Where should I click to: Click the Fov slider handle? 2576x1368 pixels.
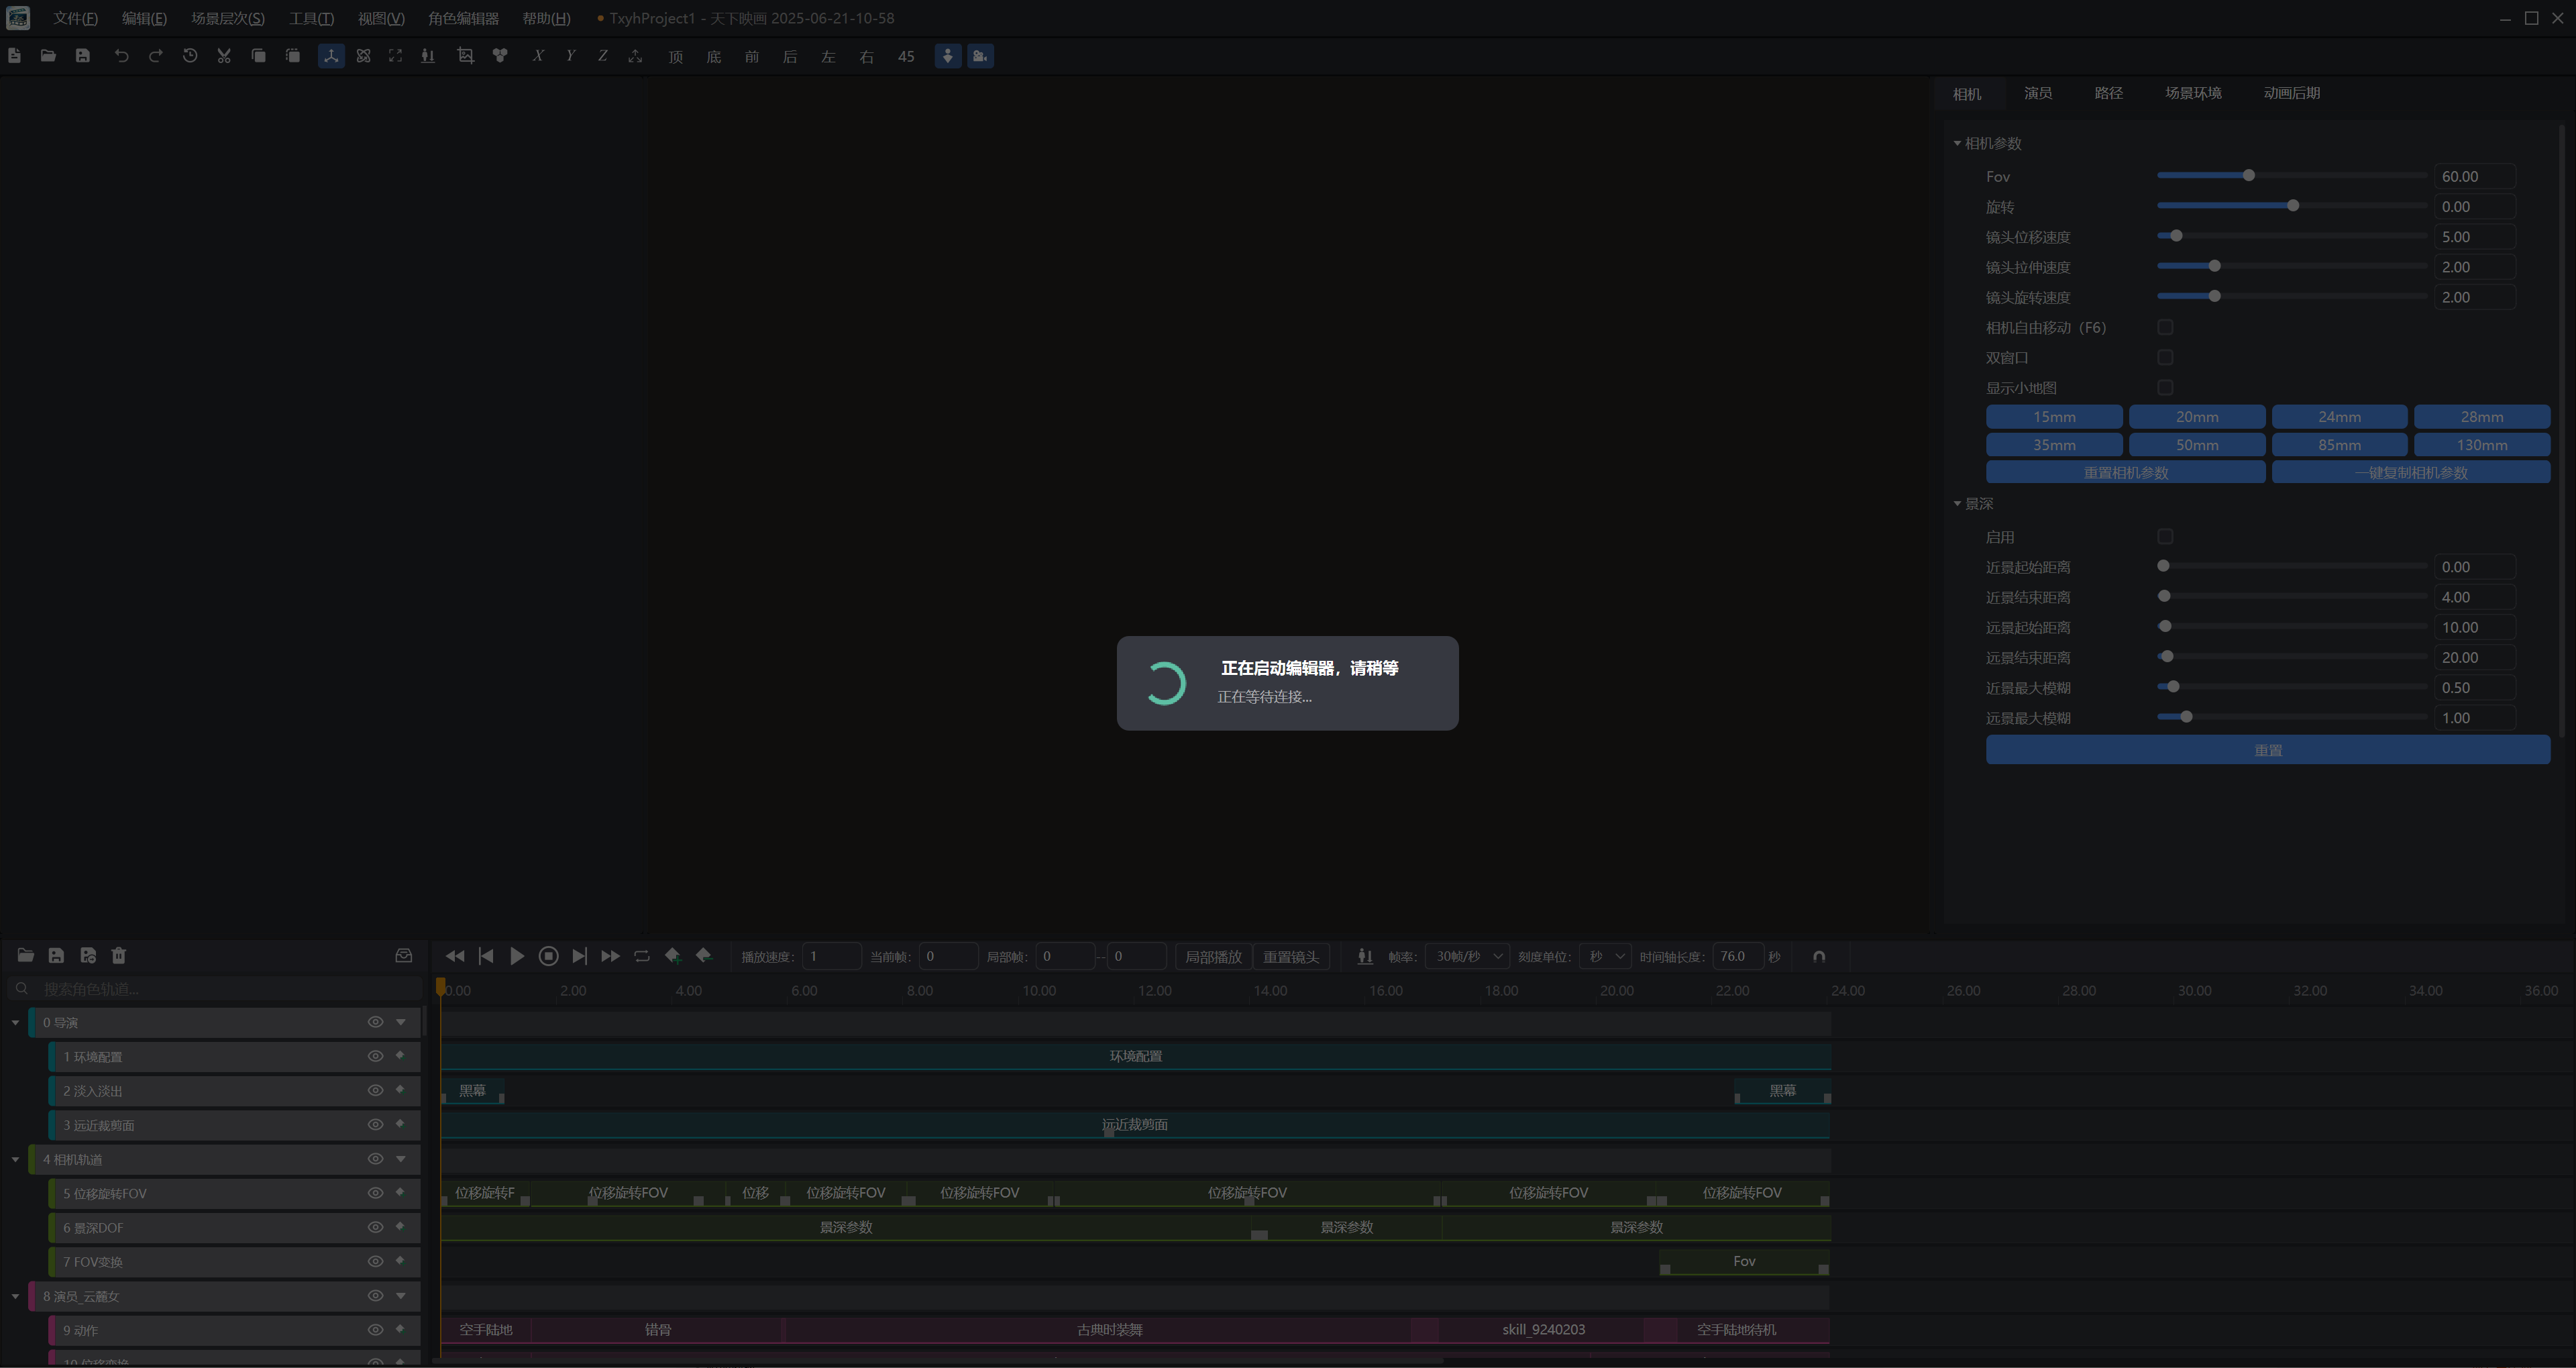point(2248,176)
